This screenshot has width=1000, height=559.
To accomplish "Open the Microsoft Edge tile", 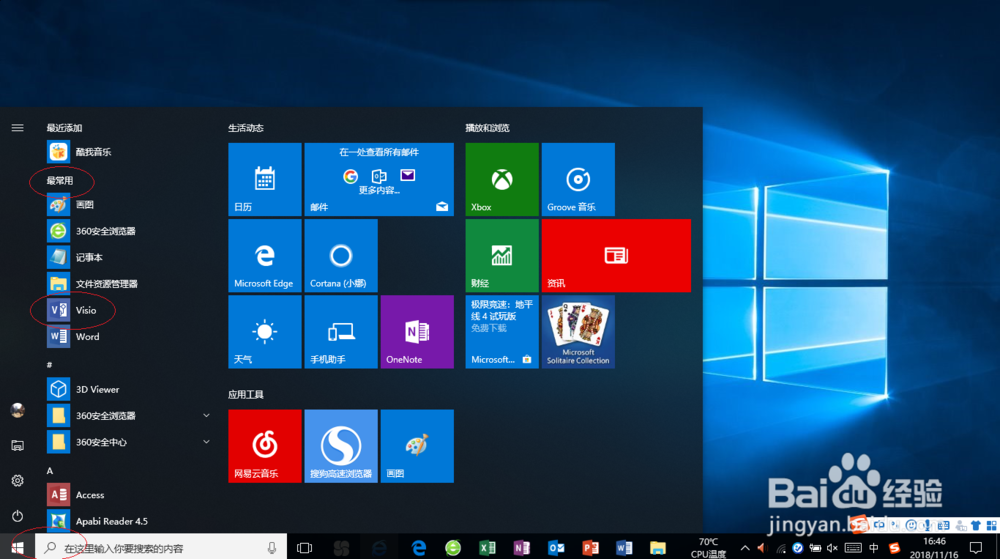I will (x=265, y=256).
